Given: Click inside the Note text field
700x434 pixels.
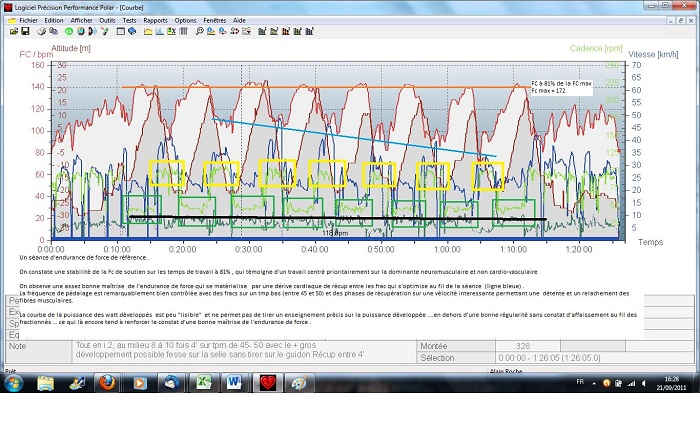Looking at the screenshot, I should tap(244, 351).
